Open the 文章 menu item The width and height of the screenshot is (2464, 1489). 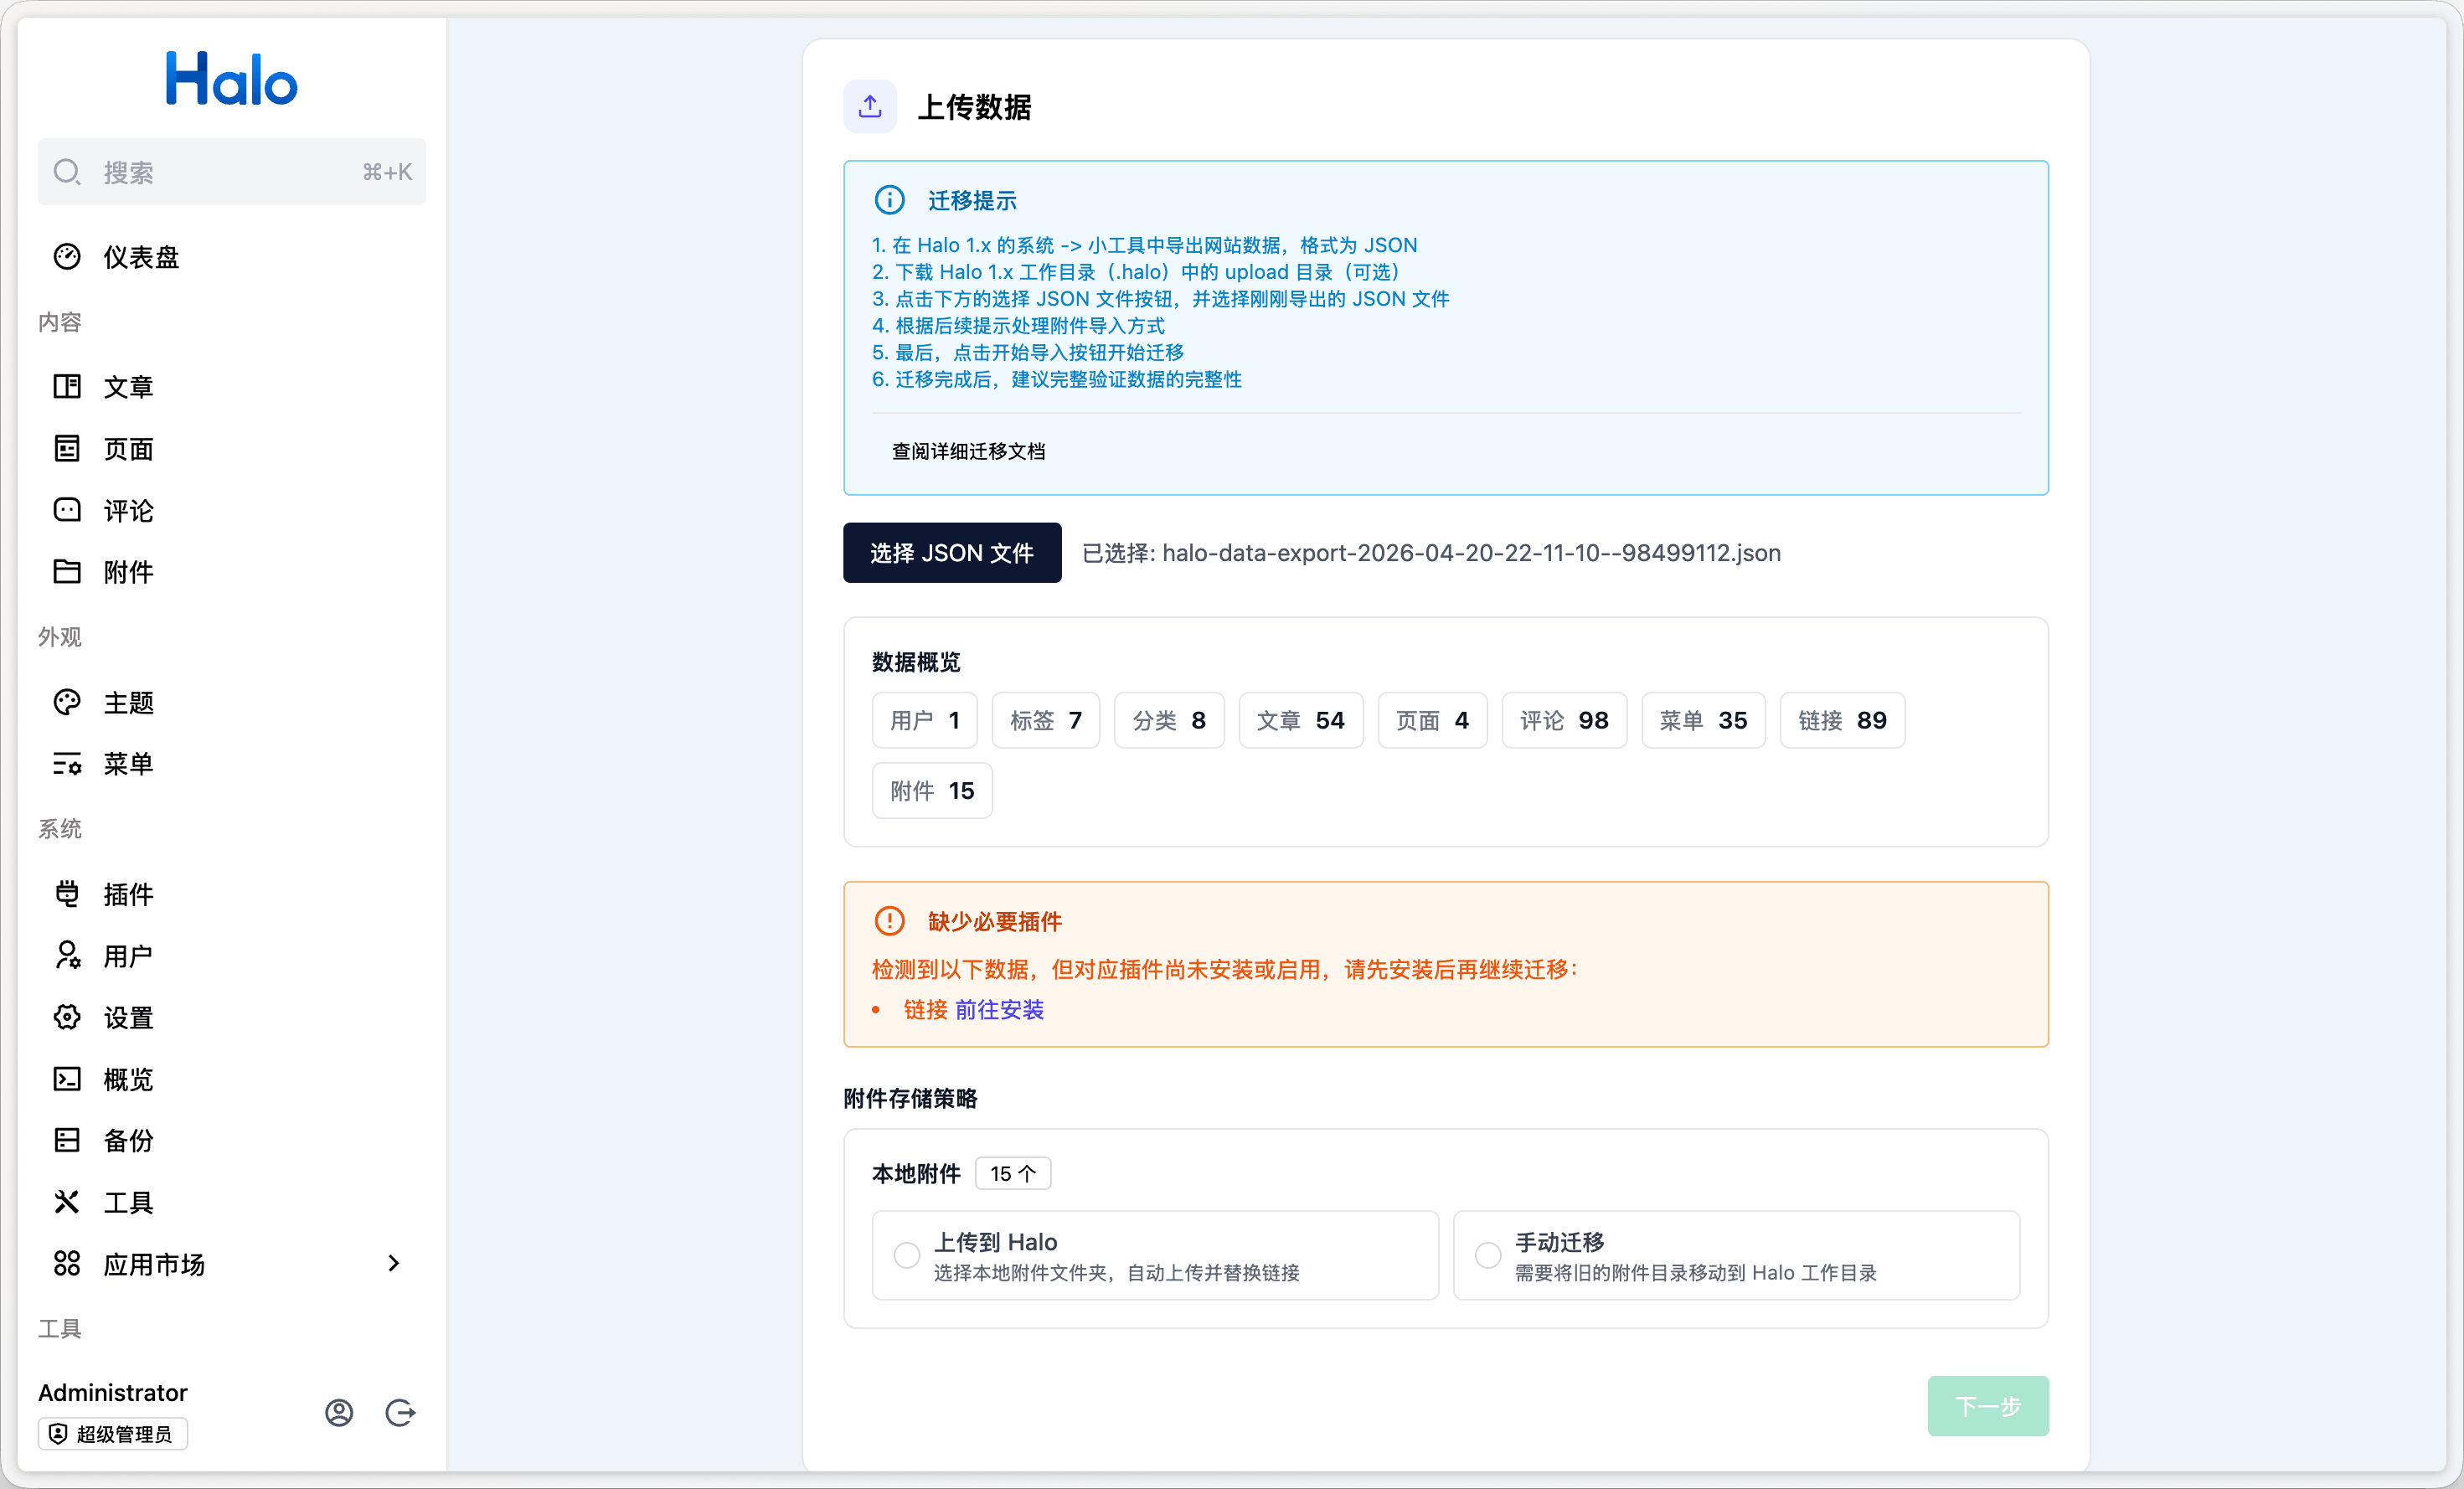(x=128, y=387)
